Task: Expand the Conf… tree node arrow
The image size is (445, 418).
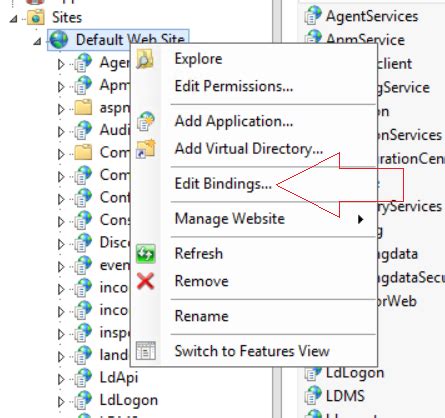Action: [x=61, y=199]
